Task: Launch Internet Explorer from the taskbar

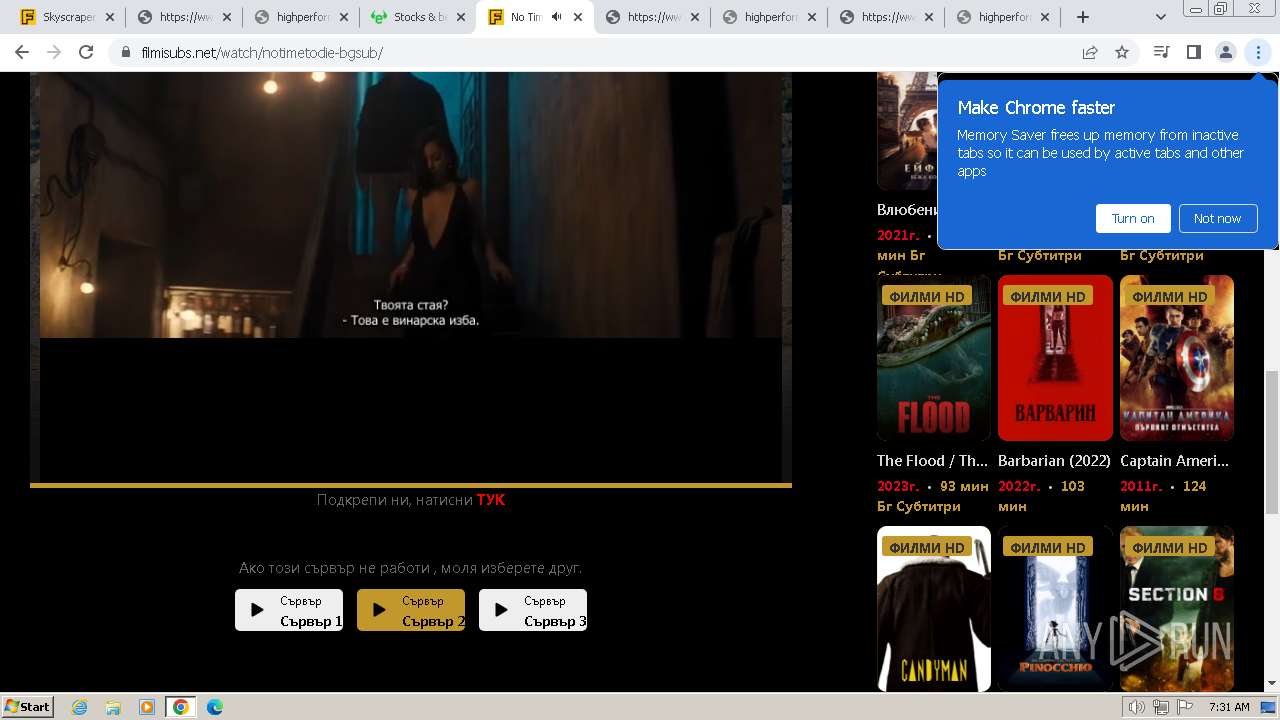Action: [79, 707]
